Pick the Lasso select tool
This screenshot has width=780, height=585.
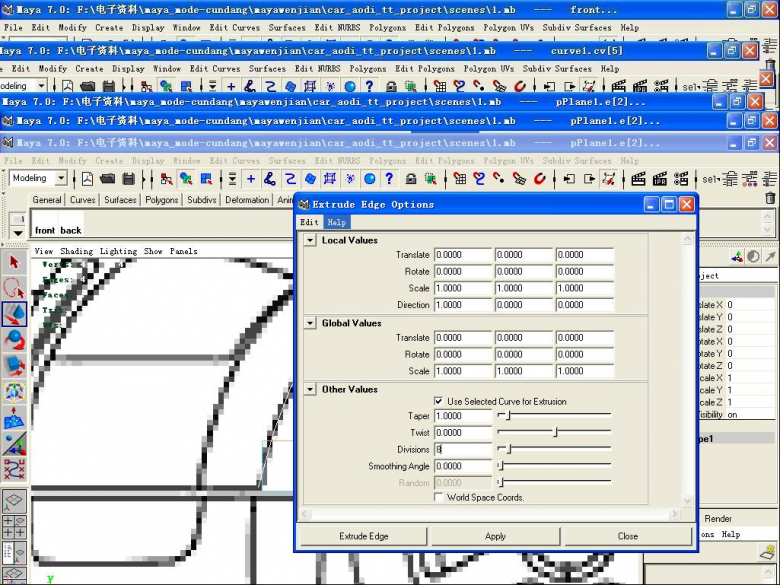coord(14,289)
